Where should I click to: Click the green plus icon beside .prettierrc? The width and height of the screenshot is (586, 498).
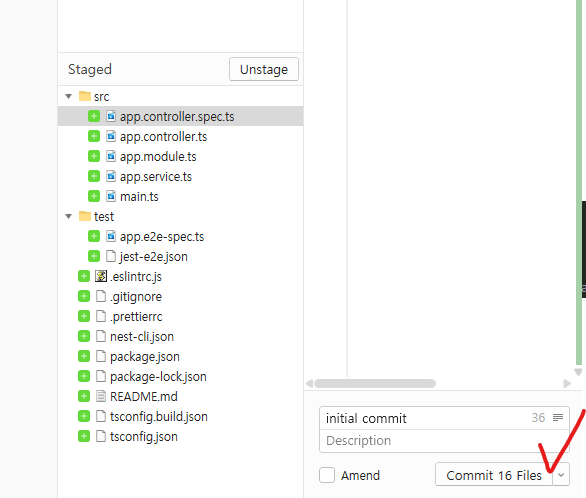coord(84,316)
